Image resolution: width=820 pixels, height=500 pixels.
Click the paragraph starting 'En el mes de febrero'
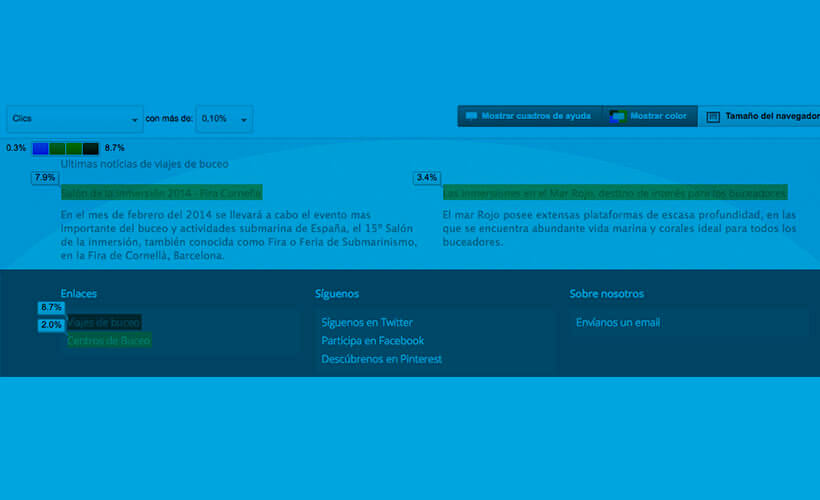(239, 235)
